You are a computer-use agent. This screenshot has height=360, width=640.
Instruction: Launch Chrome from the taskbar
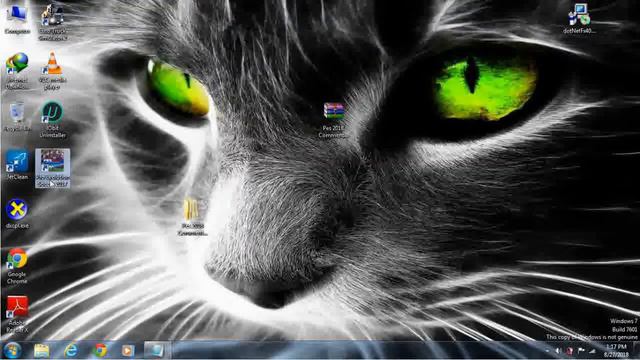[x=100, y=350]
